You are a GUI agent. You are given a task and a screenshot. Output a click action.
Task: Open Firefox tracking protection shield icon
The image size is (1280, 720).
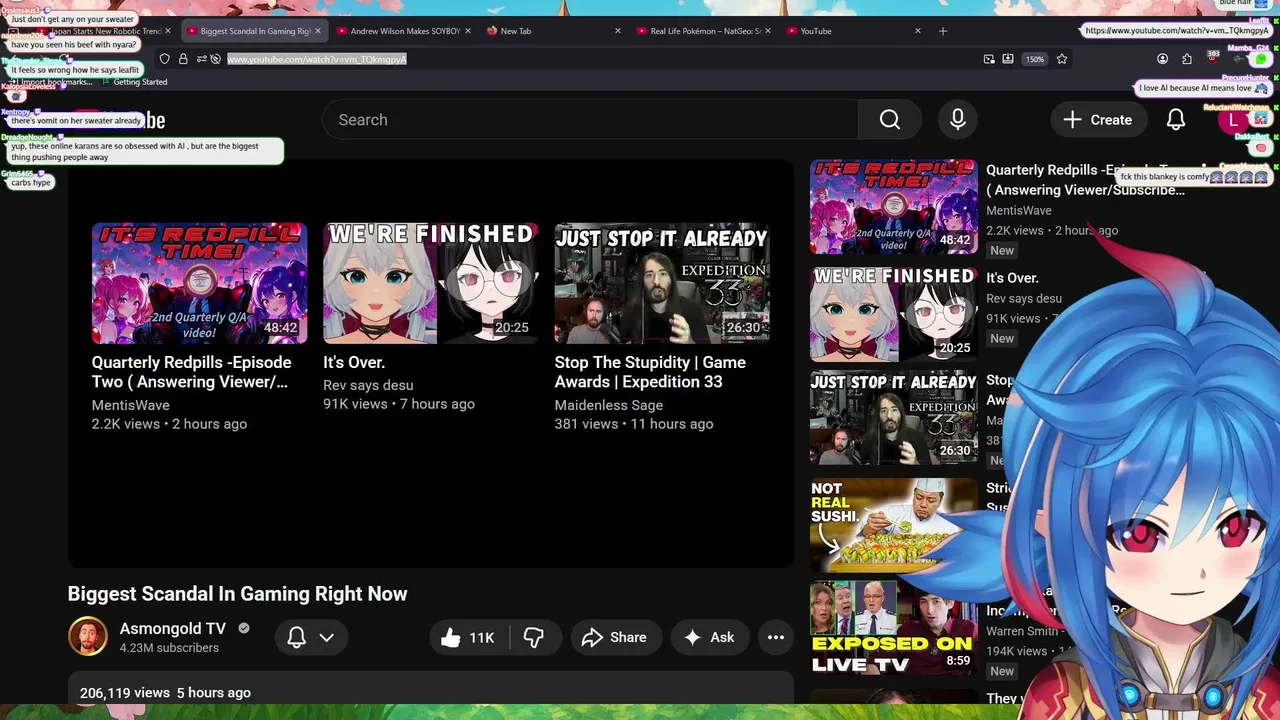point(165,59)
